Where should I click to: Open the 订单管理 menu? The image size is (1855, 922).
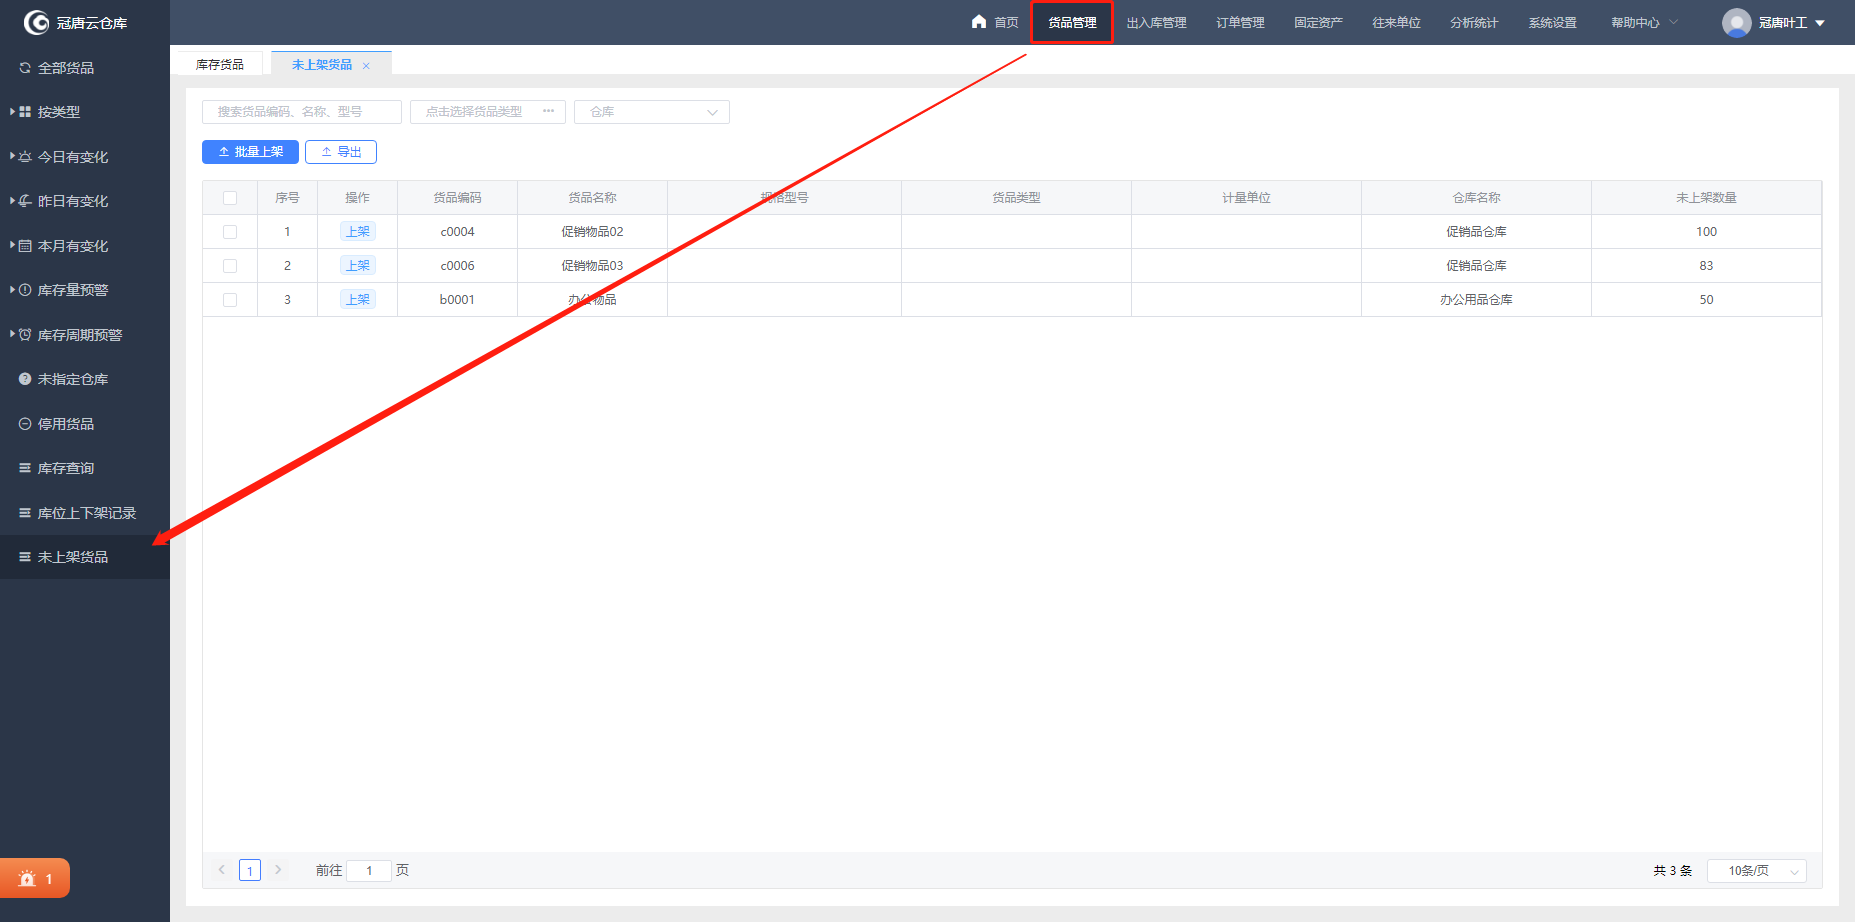pos(1240,22)
